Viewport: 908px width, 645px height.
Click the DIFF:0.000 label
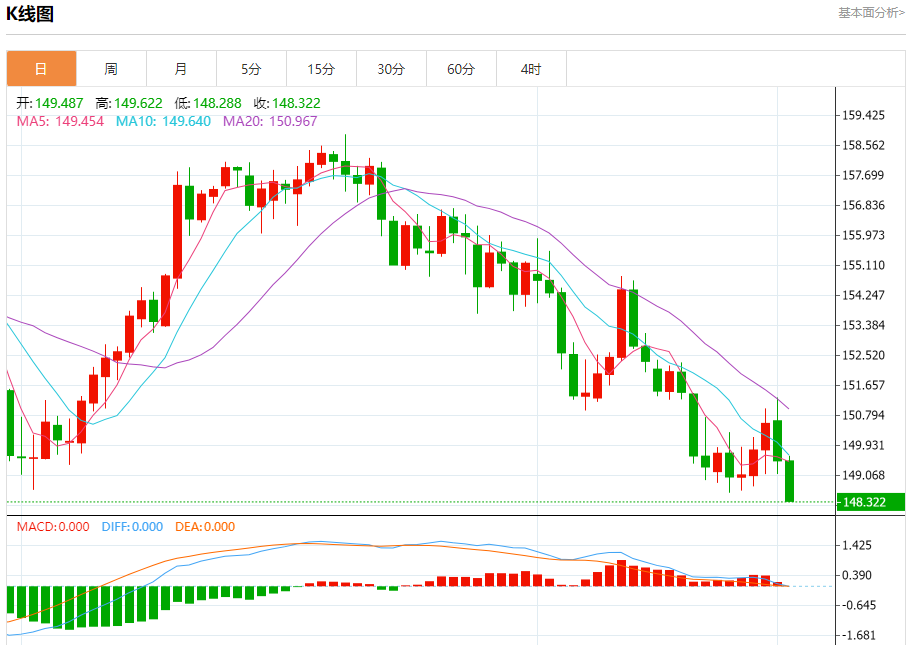(132, 526)
